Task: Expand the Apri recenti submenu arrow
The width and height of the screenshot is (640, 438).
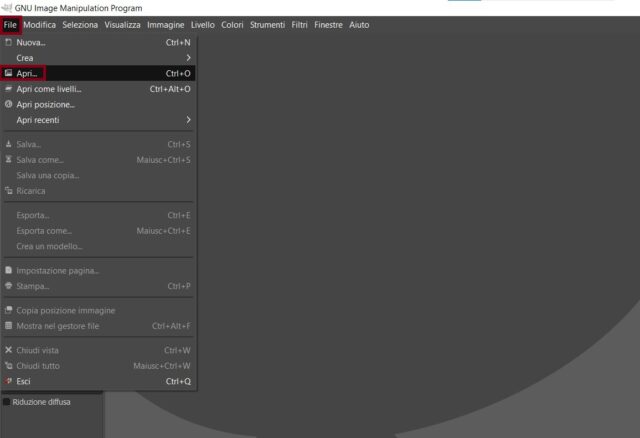Action: click(x=187, y=120)
